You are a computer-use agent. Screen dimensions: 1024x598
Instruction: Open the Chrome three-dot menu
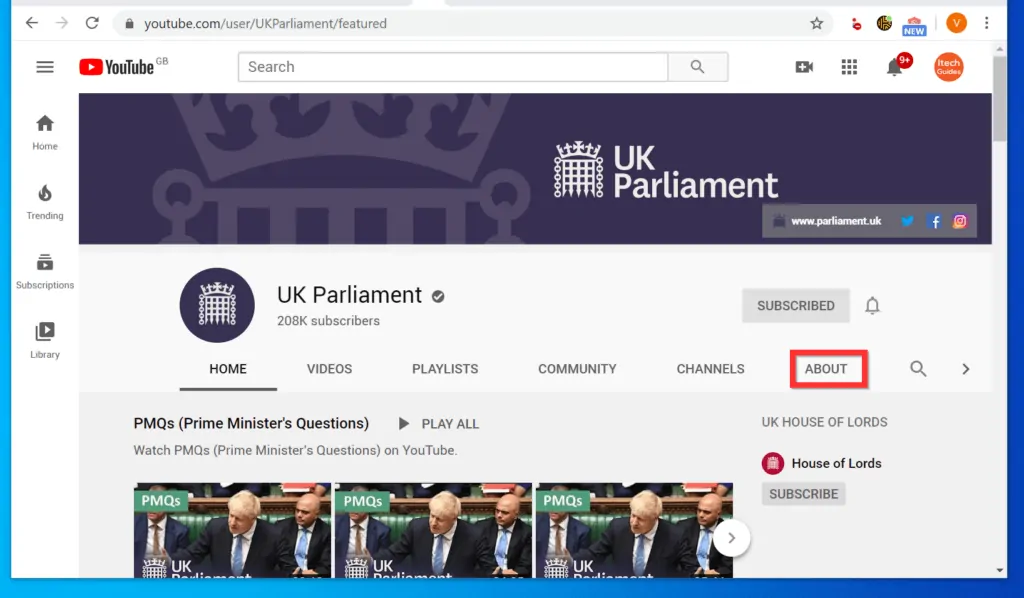tap(987, 24)
